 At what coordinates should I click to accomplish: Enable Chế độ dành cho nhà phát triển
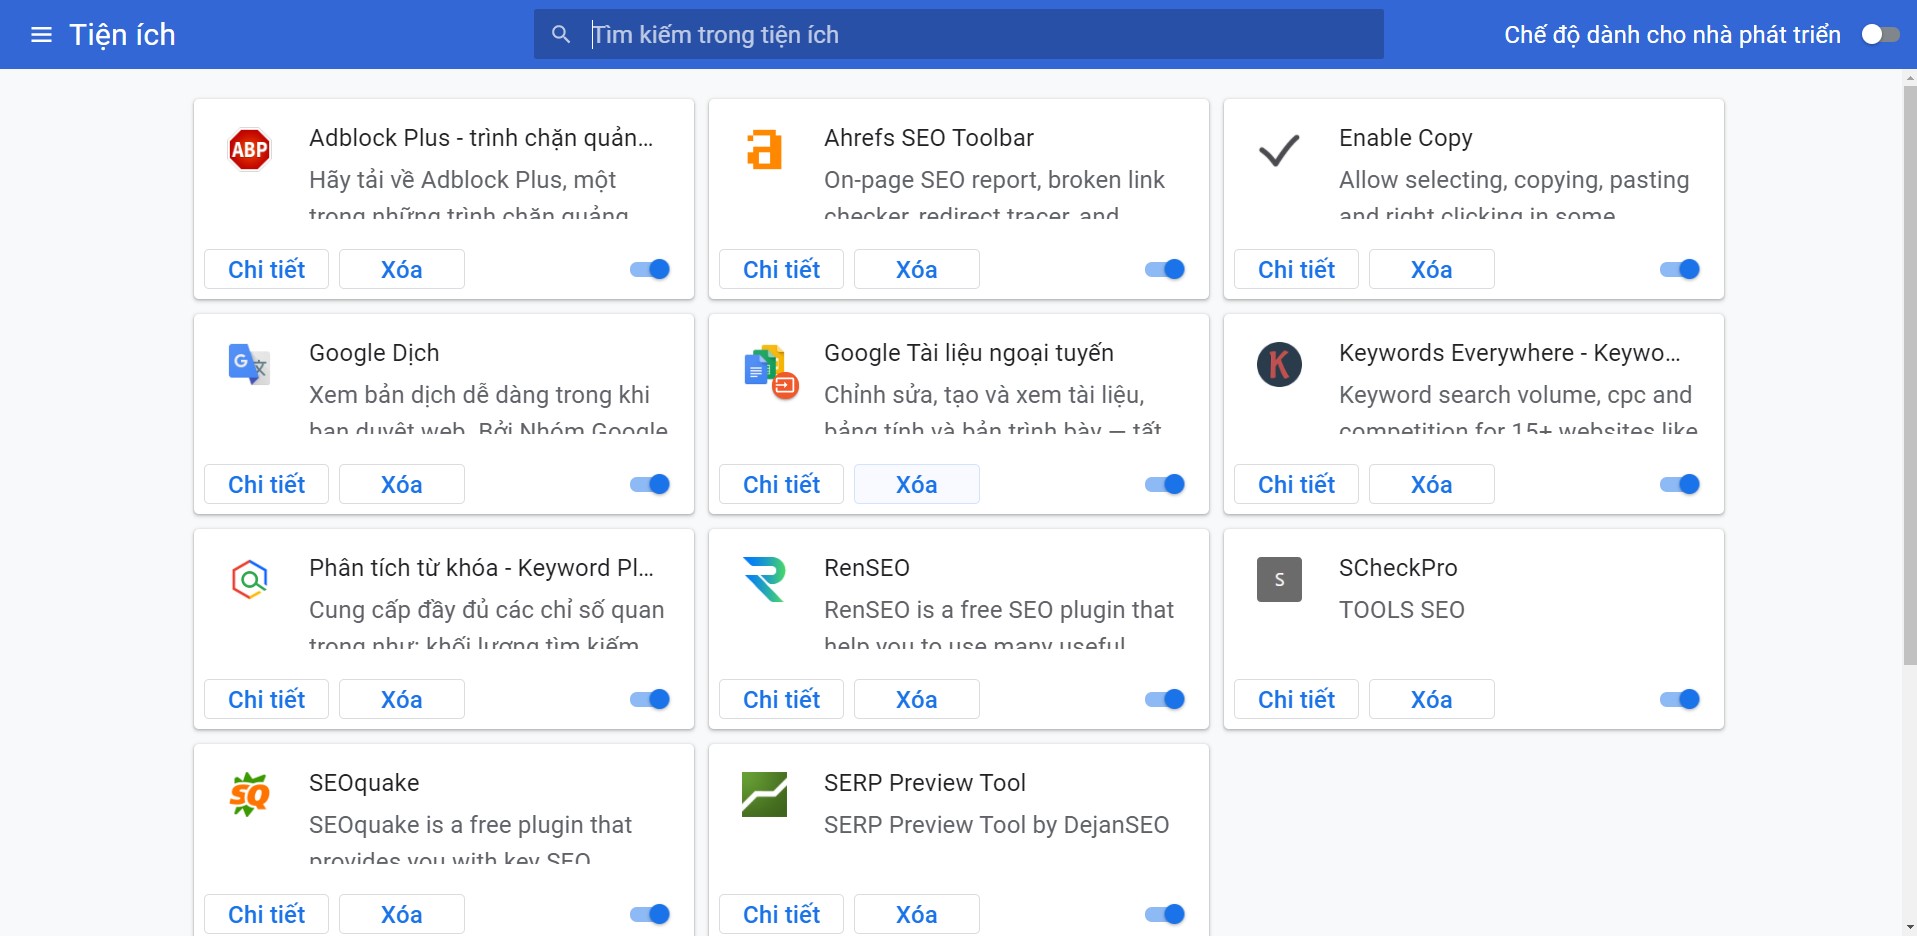(x=1879, y=35)
